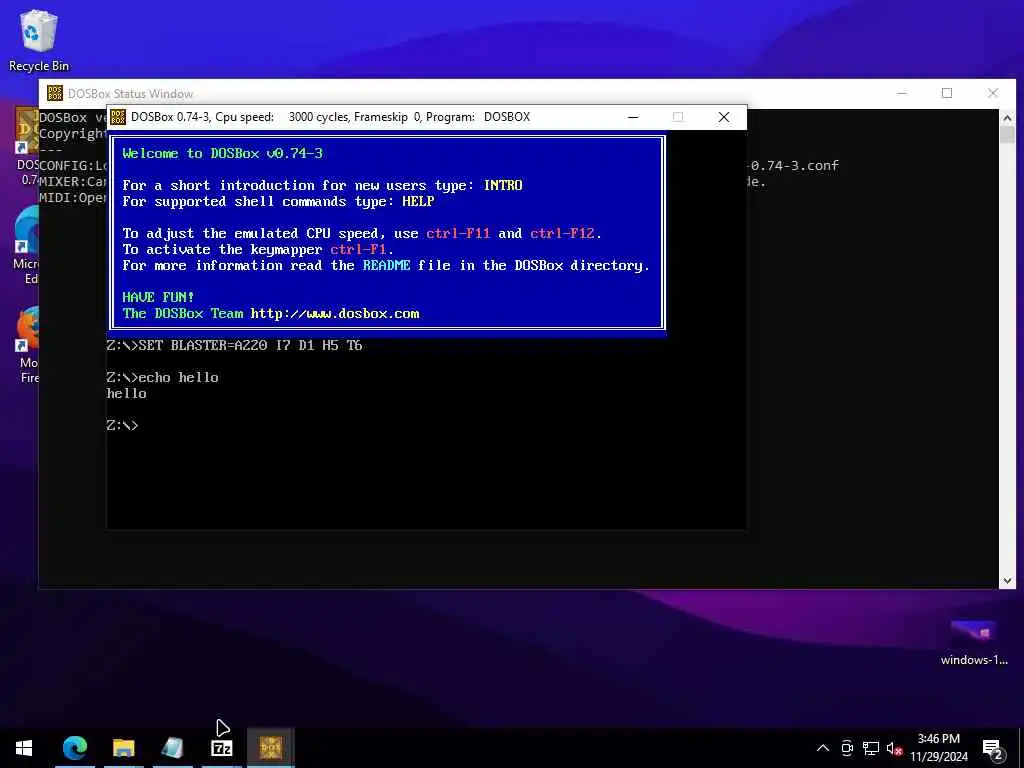The image size is (1024, 768).
Task: Minimize the DOSBox Status Window
Action: point(902,93)
